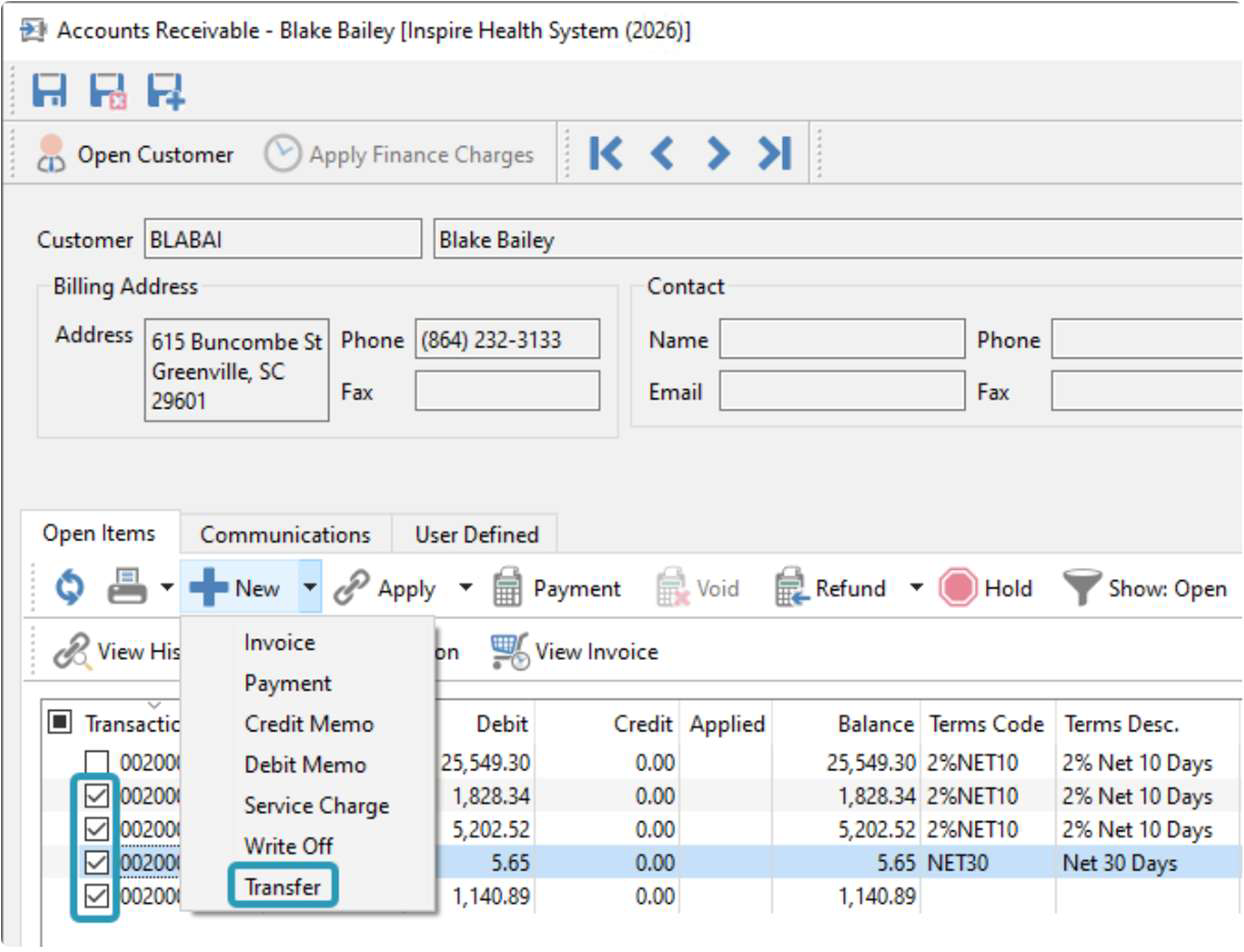
Task: Click the billing Fax field
Action: point(508,391)
